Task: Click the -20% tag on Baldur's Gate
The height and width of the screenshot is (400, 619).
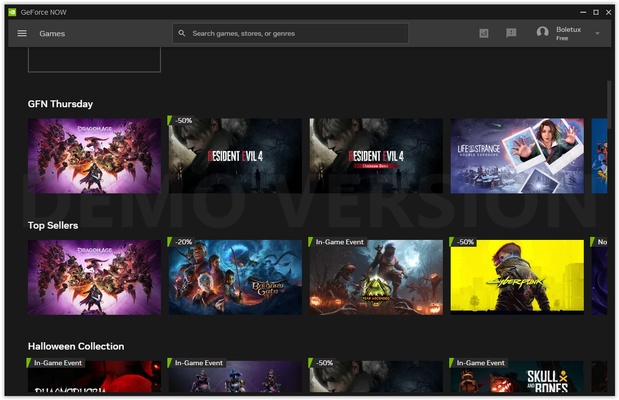Action: click(x=182, y=242)
